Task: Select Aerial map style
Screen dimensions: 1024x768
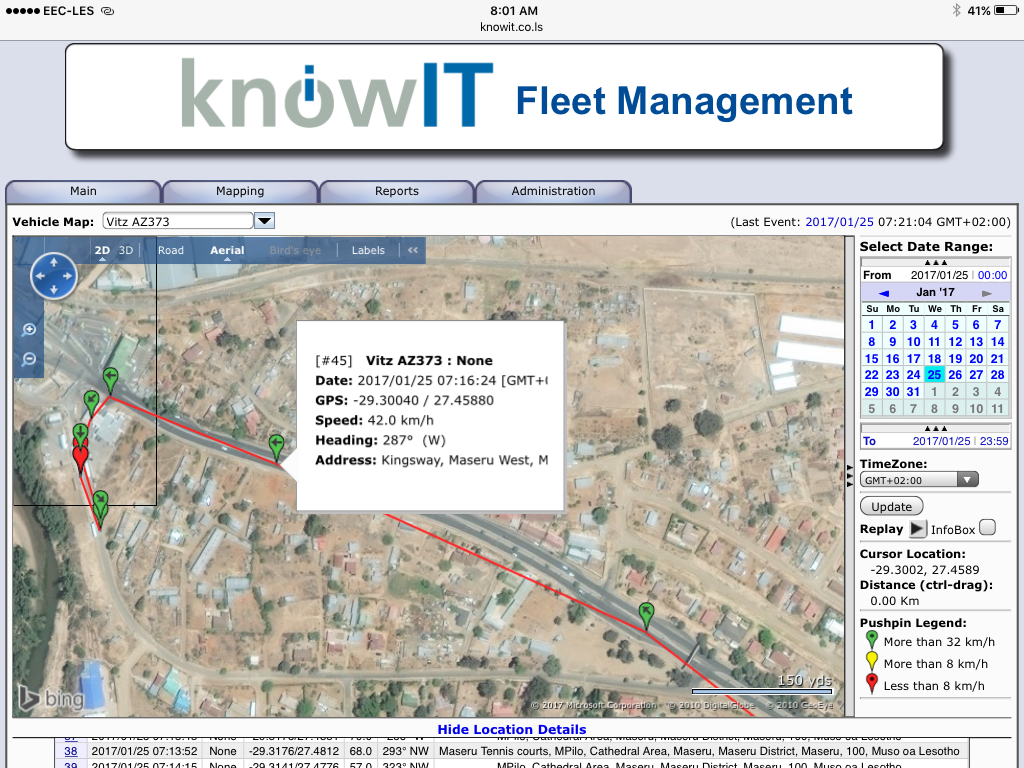Action: click(x=227, y=250)
